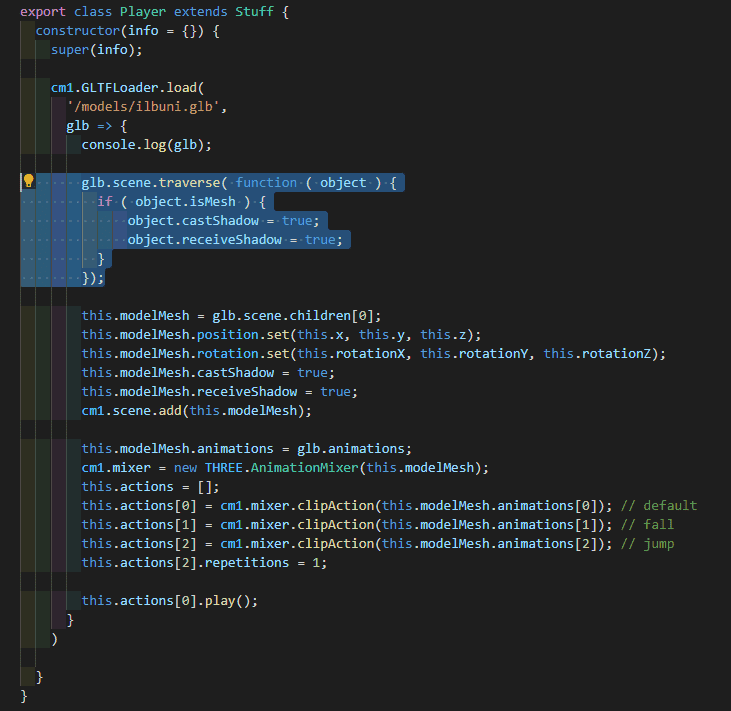Click 'cm1.scene.add(this.modelMesh);'
Viewport: 731px width, 711px height.
pyautogui.click(x=196, y=411)
